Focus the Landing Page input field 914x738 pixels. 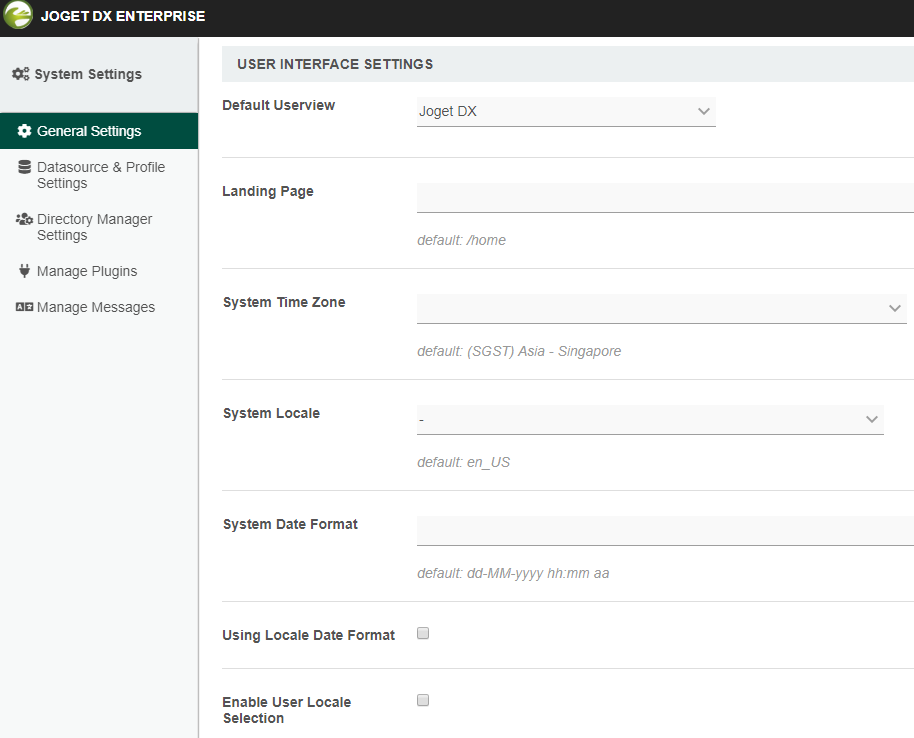point(665,198)
